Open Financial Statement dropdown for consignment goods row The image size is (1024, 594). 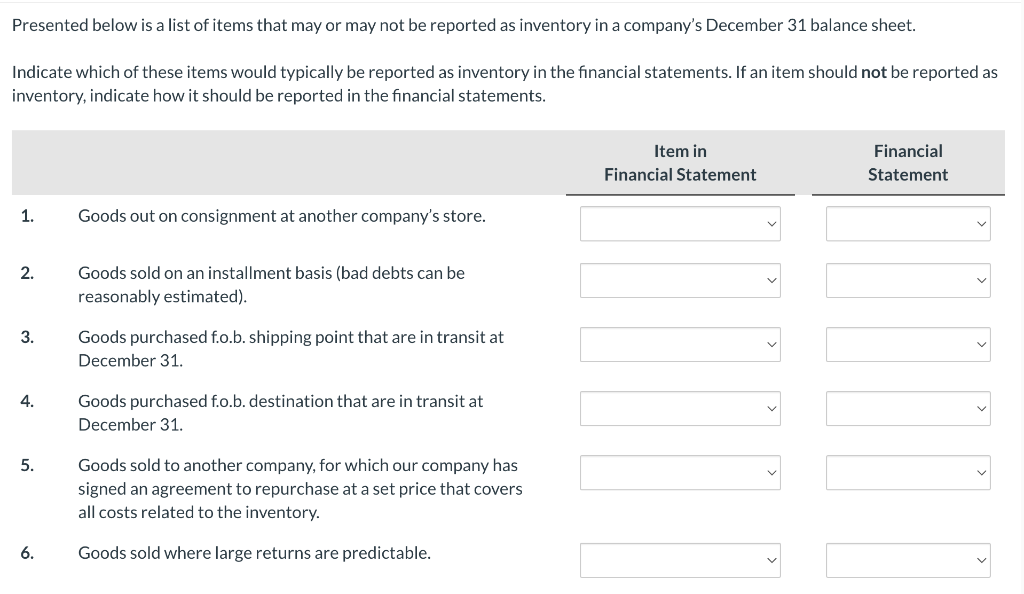click(x=908, y=224)
